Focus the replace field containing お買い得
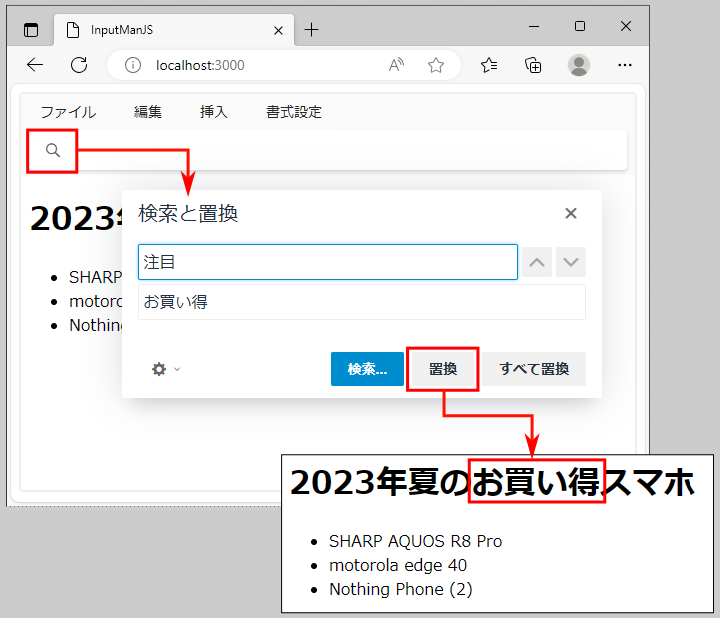This screenshot has width=720, height=618. coord(362,302)
